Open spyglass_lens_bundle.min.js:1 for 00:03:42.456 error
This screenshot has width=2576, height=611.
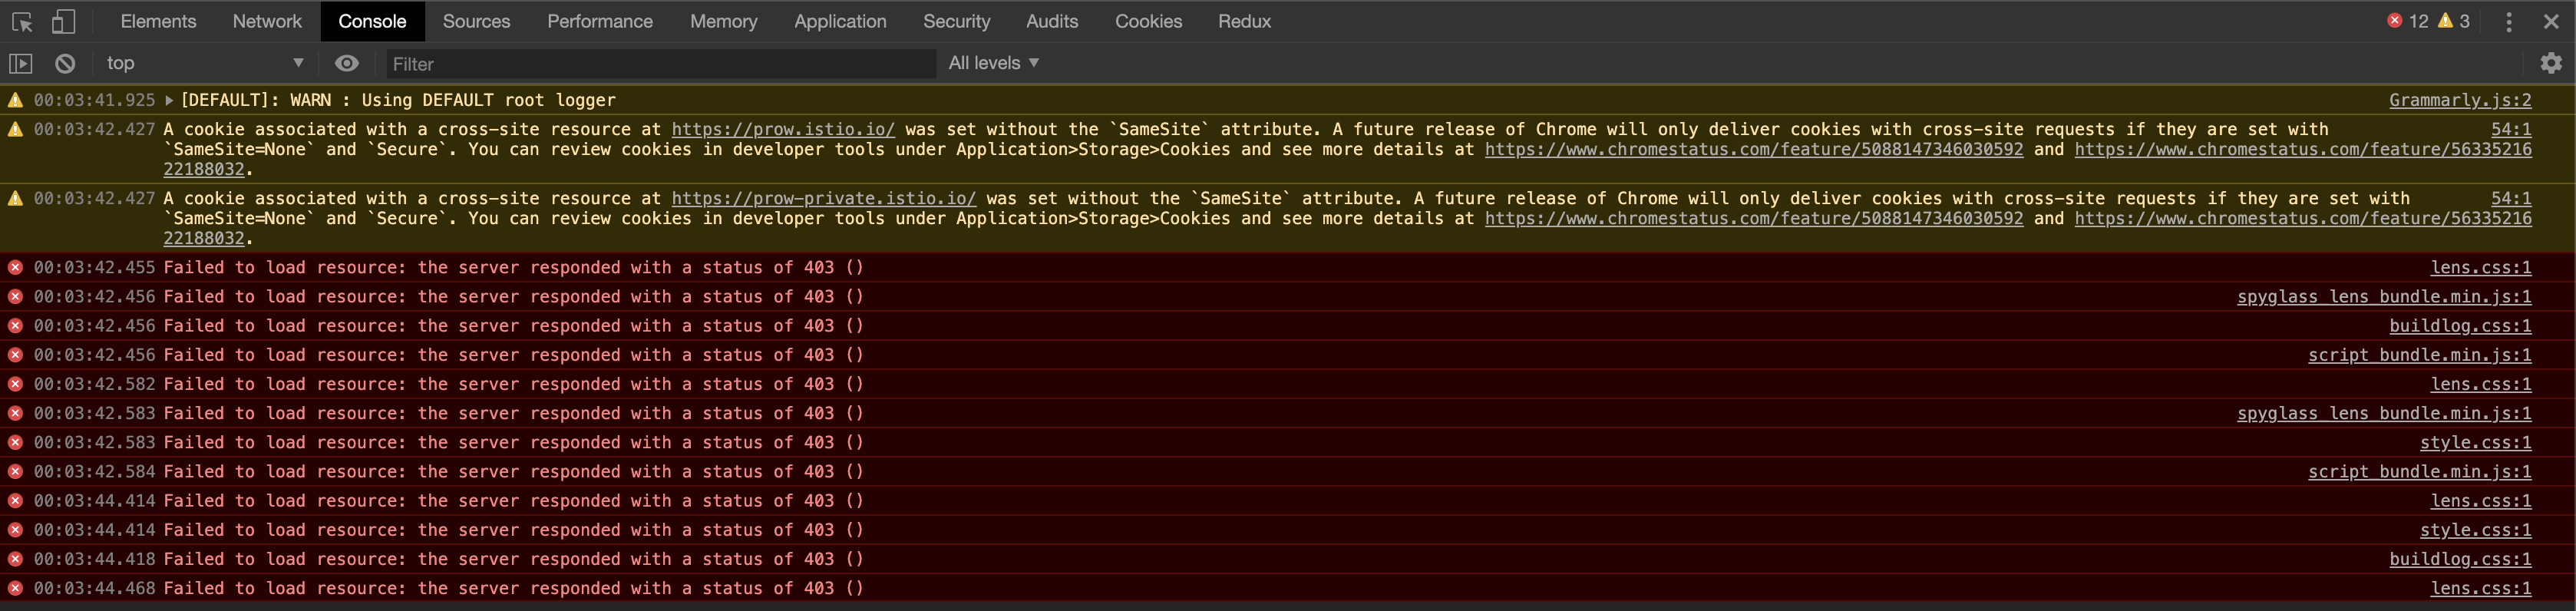click(x=2384, y=296)
